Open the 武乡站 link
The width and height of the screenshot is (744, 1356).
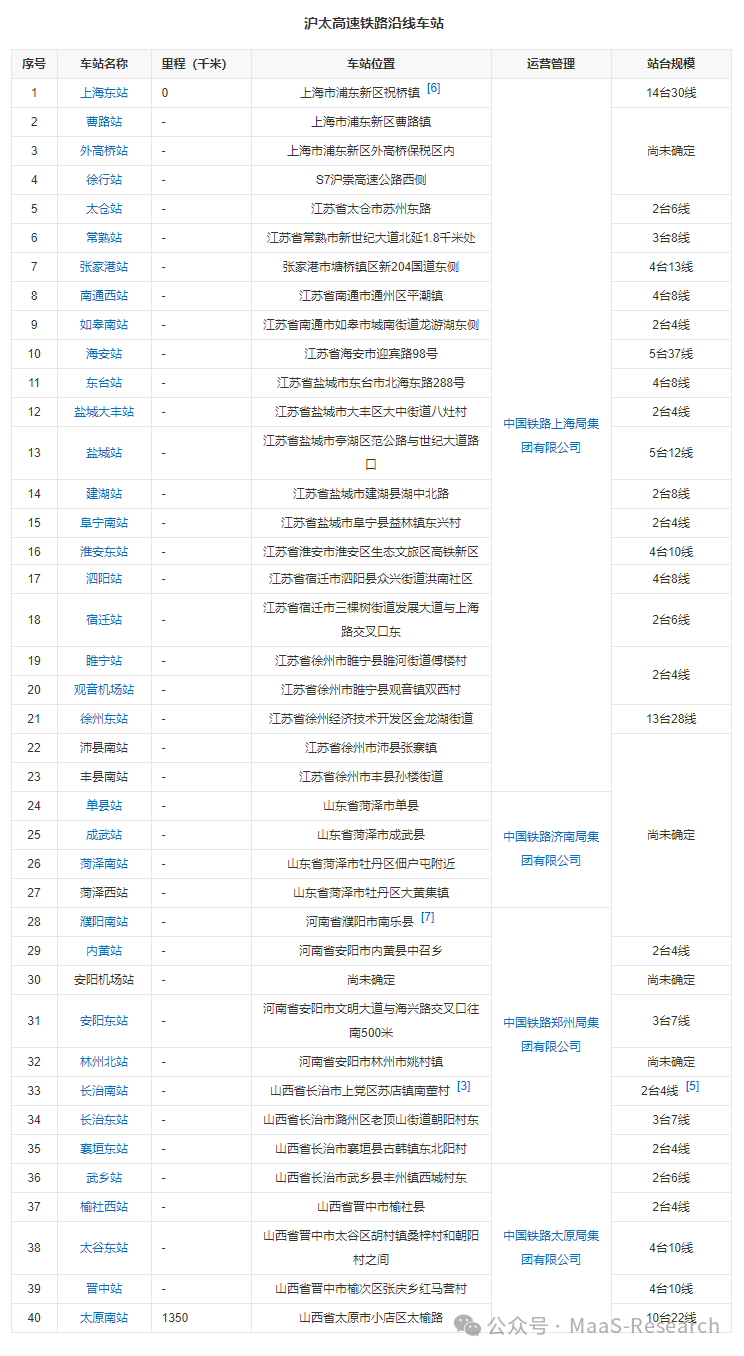[104, 1178]
